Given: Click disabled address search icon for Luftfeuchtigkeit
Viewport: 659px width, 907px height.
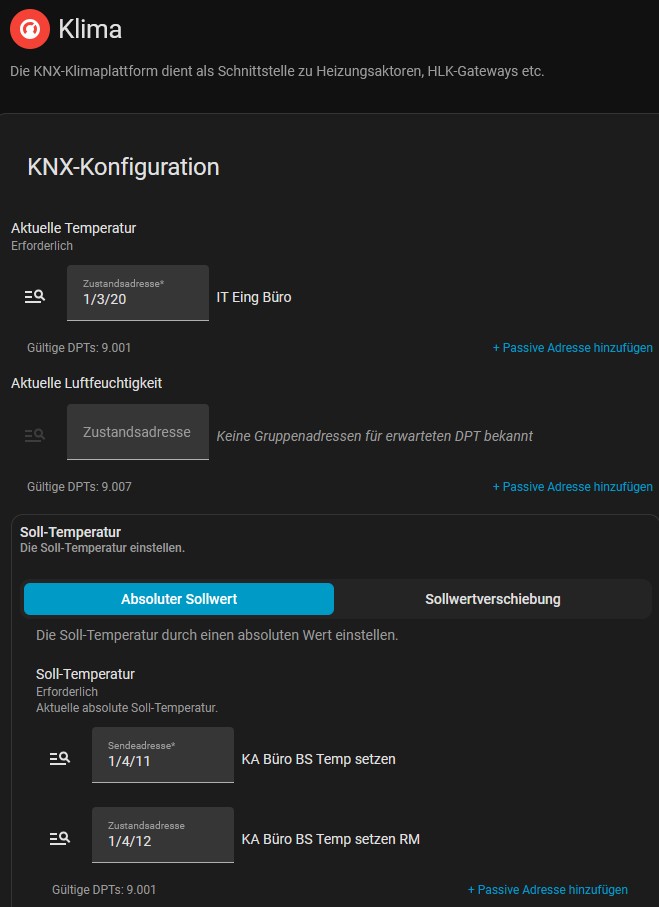Looking at the screenshot, I should (35, 435).
